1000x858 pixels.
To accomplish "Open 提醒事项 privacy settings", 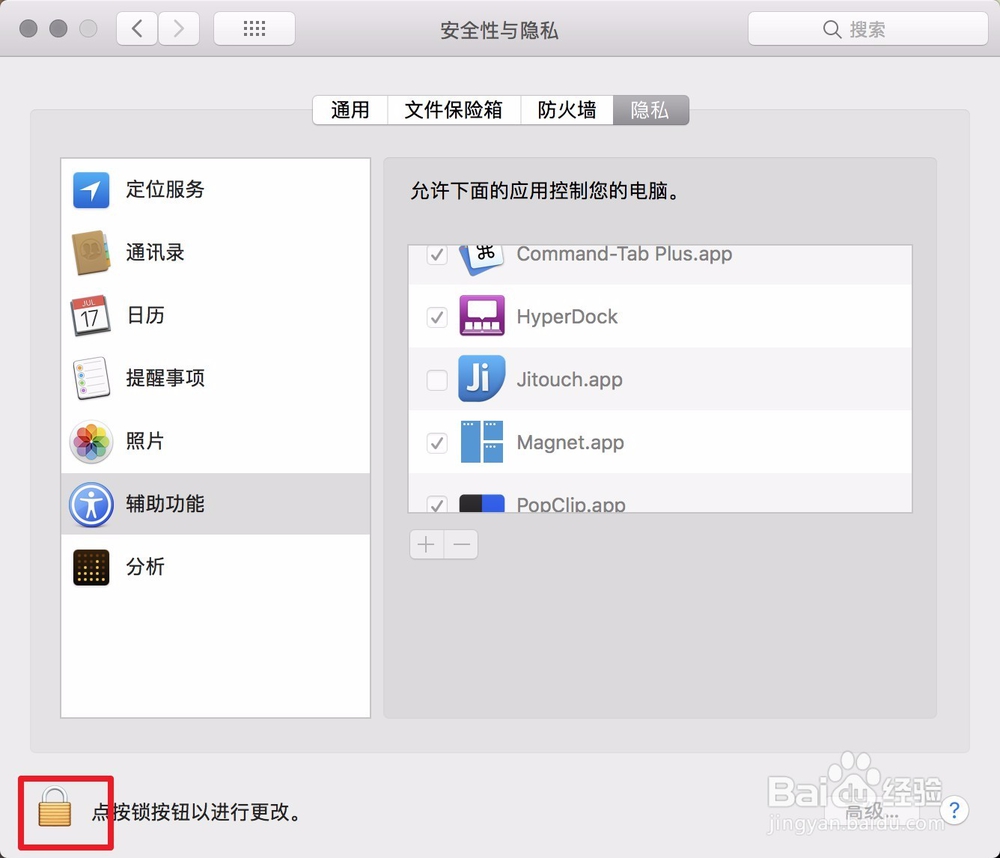I will click(x=165, y=378).
